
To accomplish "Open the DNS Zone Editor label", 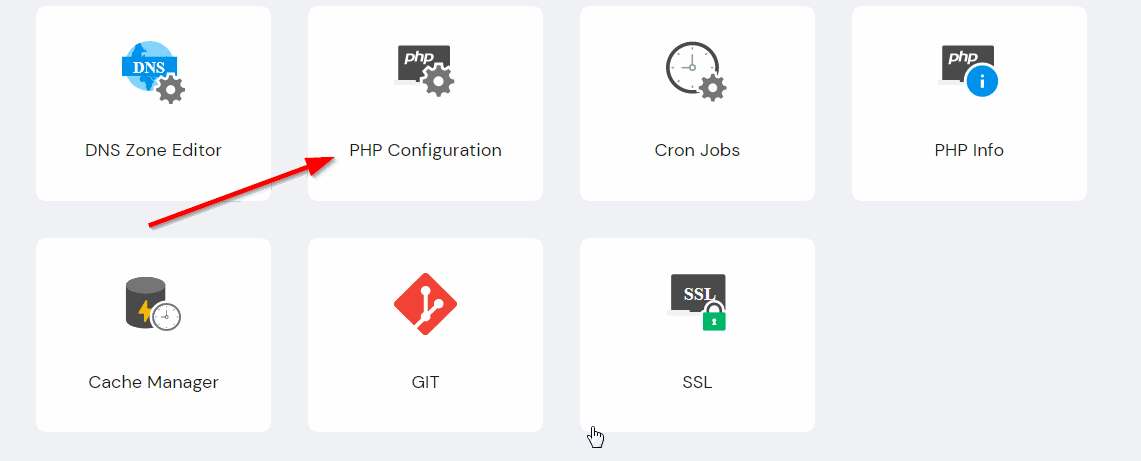I will click(154, 151).
